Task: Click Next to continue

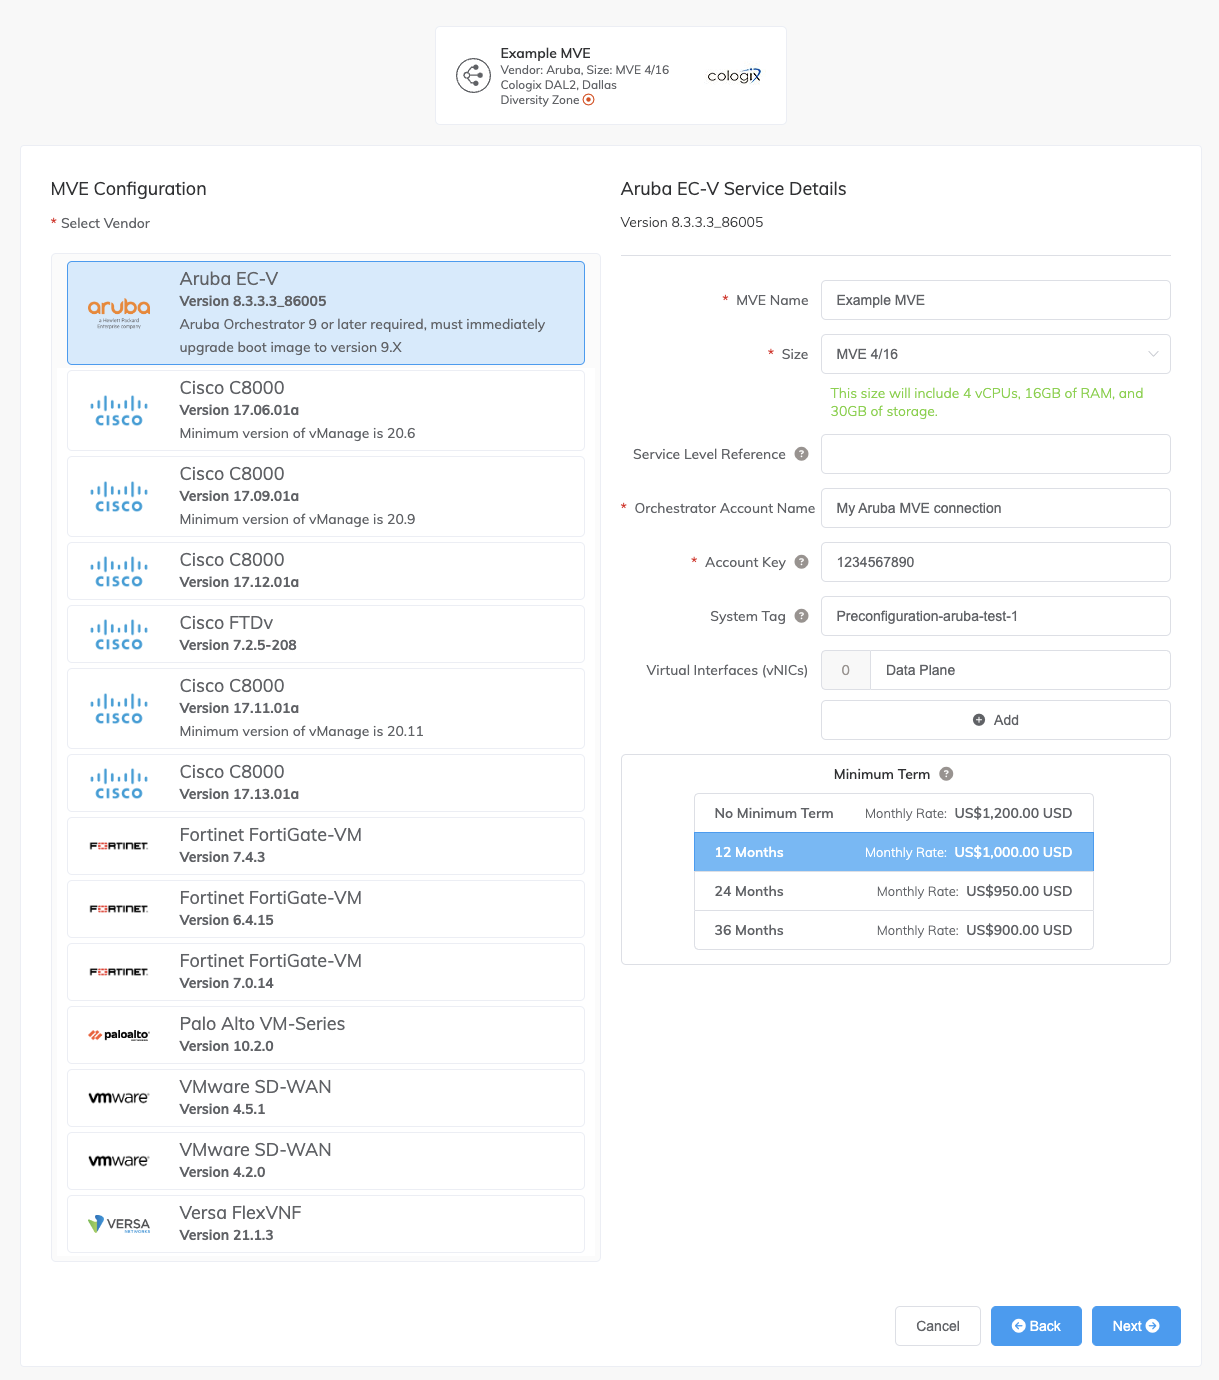Action: click(x=1136, y=1326)
